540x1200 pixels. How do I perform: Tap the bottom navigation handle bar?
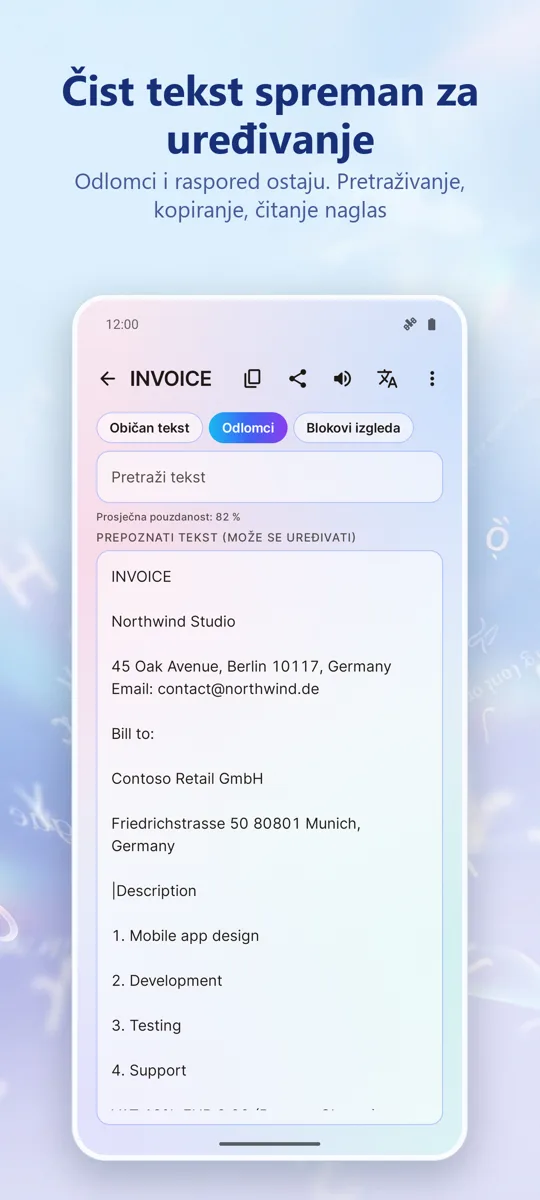pyautogui.click(x=270, y=1144)
